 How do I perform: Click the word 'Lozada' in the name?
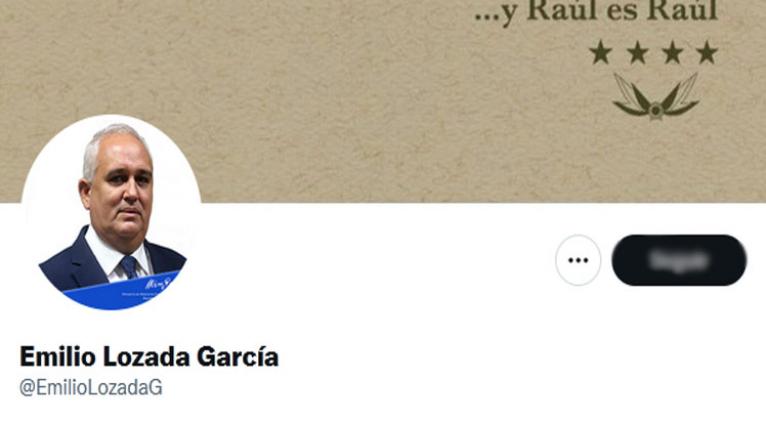click(x=146, y=357)
